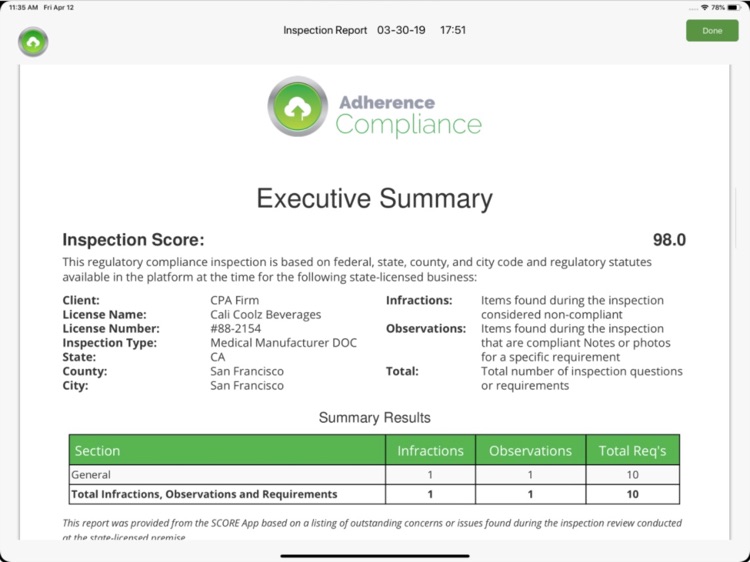The height and width of the screenshot is (562, 750).
Task: Select license name Cali Coolz Beverages
Action: coord(265,315)
